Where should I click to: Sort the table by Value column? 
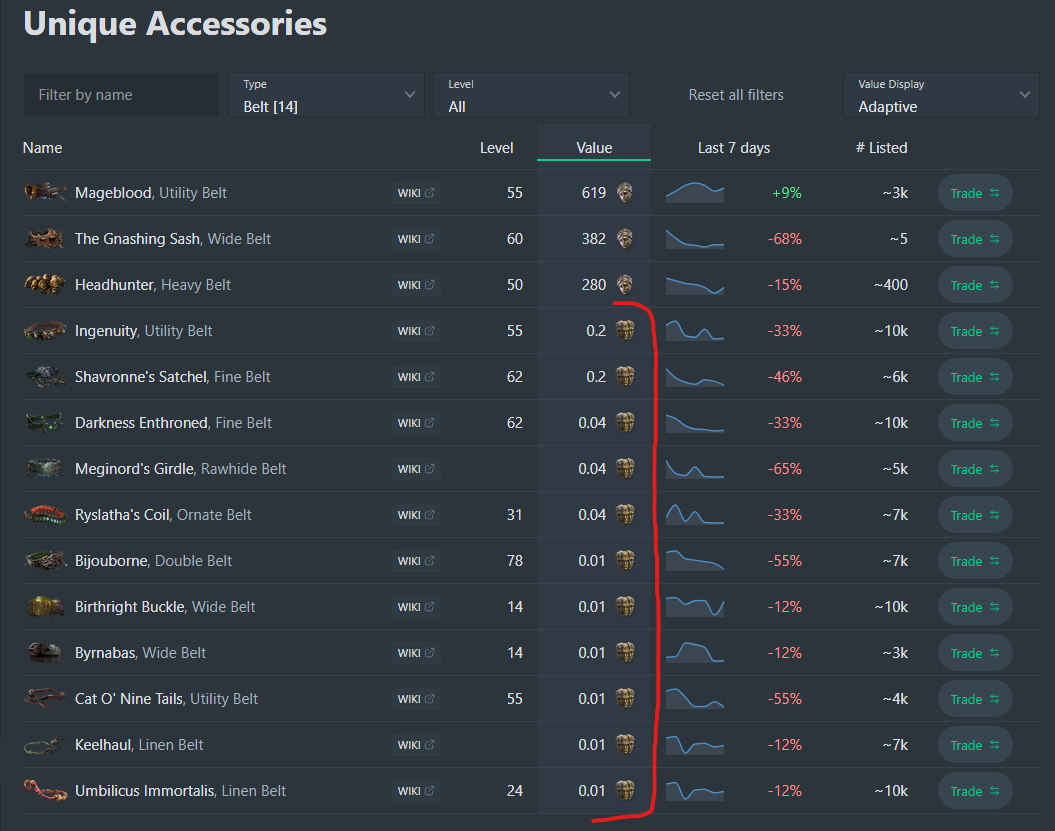(594, 148)
